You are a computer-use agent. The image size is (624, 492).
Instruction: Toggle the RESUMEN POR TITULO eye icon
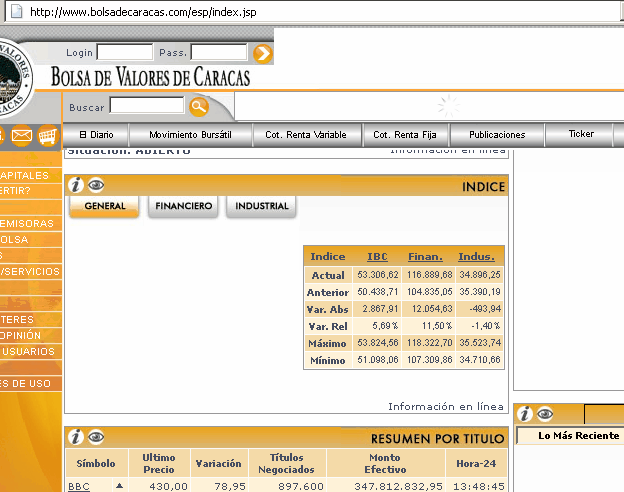(96, 437)
